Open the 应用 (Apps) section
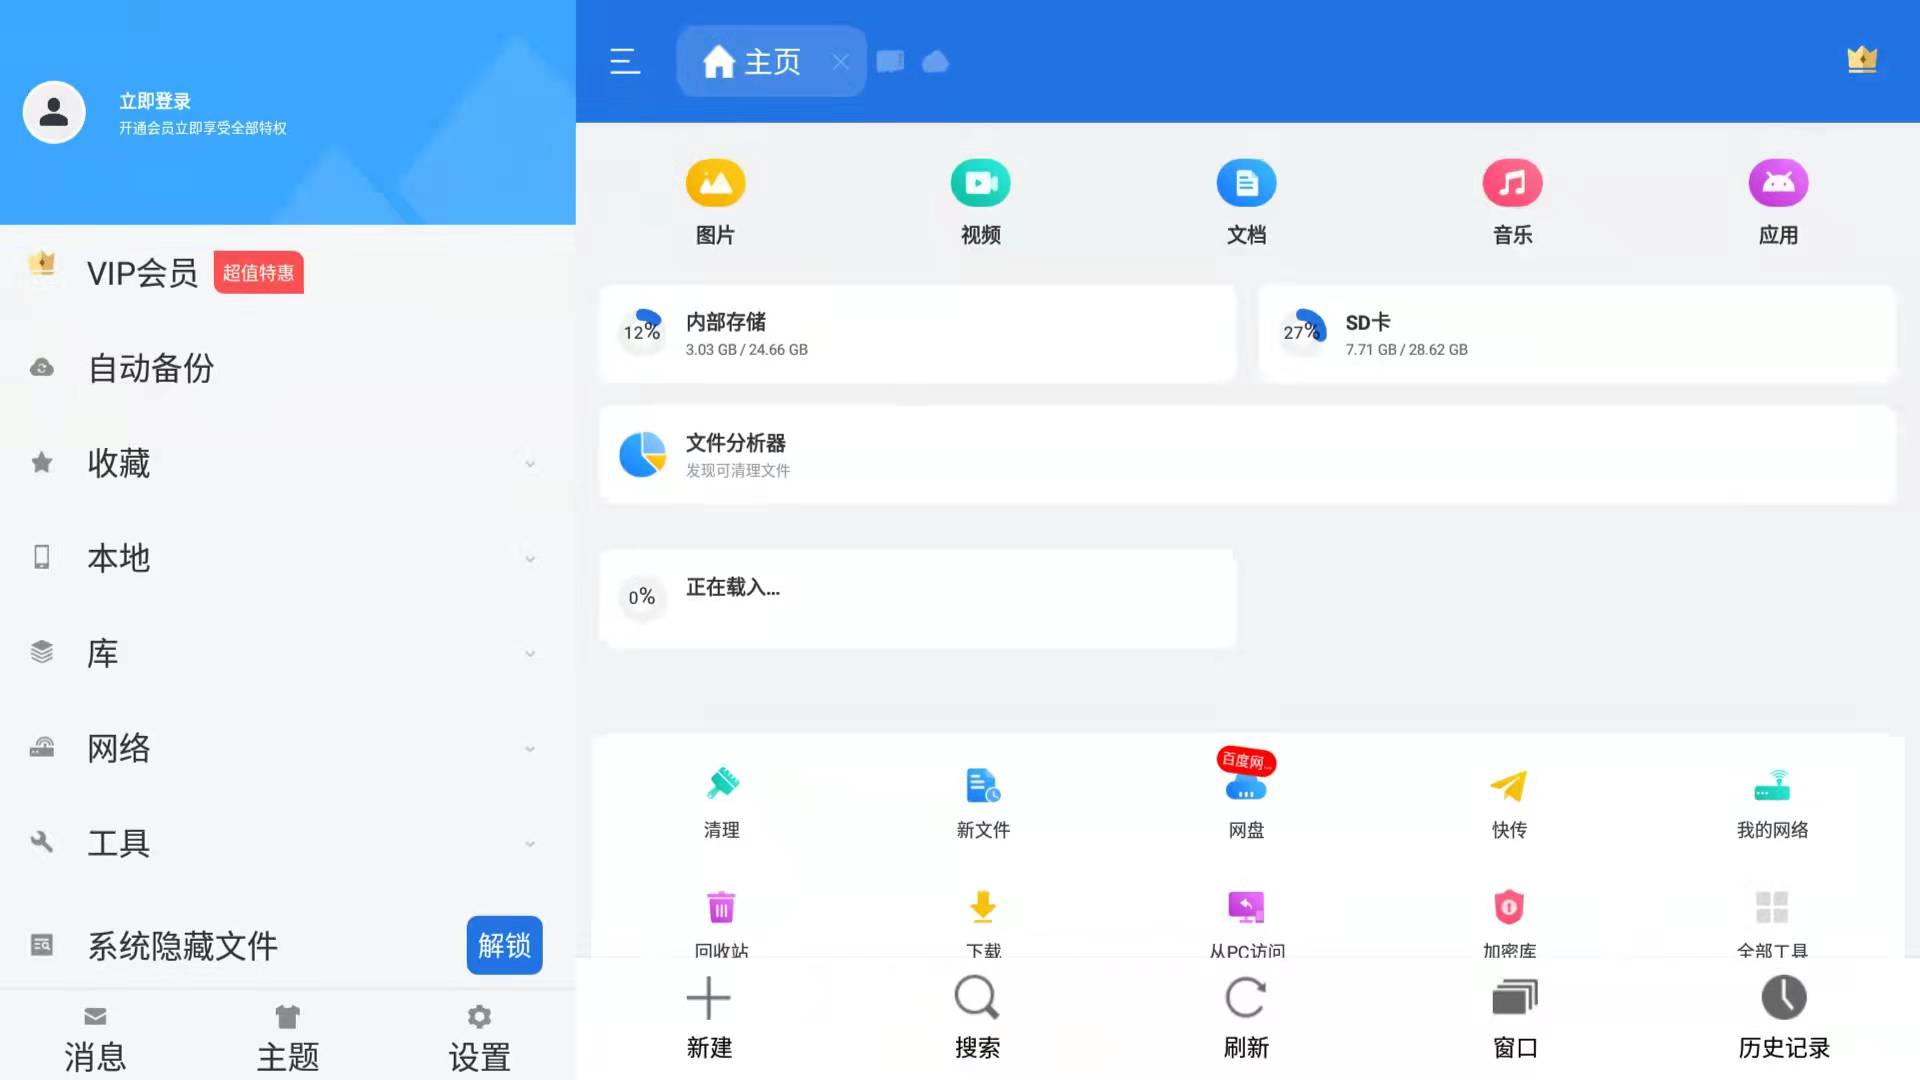The width and height of the screenshot is (1920, 1080). pos(1775,200)
